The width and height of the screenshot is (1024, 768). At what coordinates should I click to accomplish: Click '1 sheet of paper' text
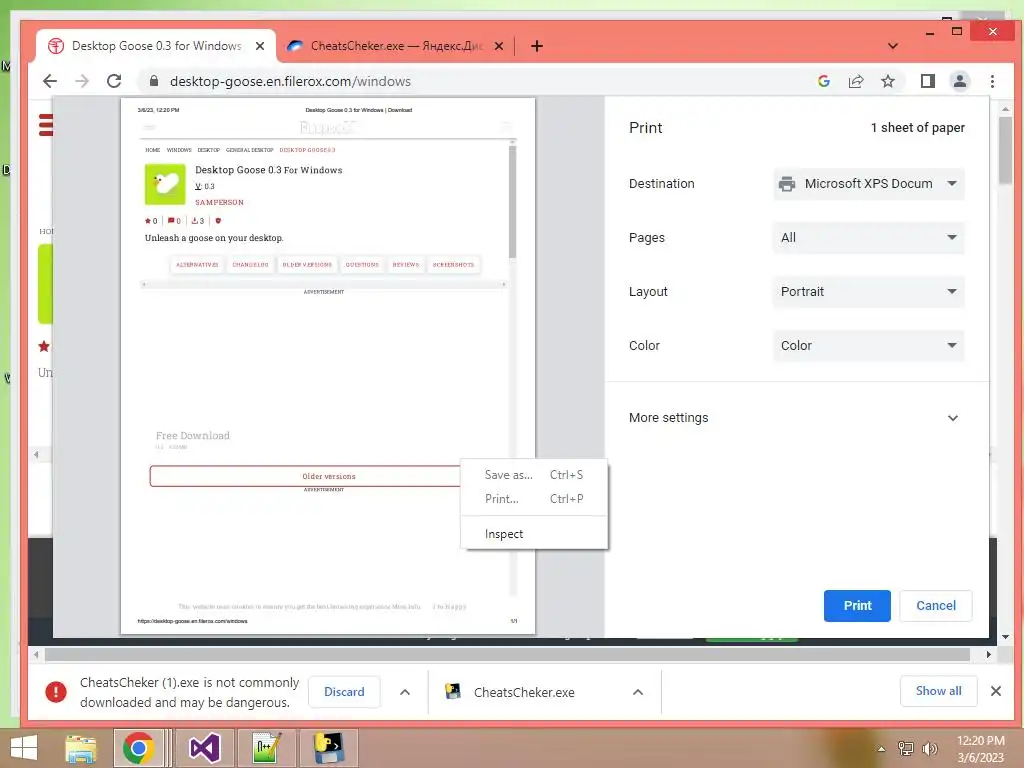point(917,128)
